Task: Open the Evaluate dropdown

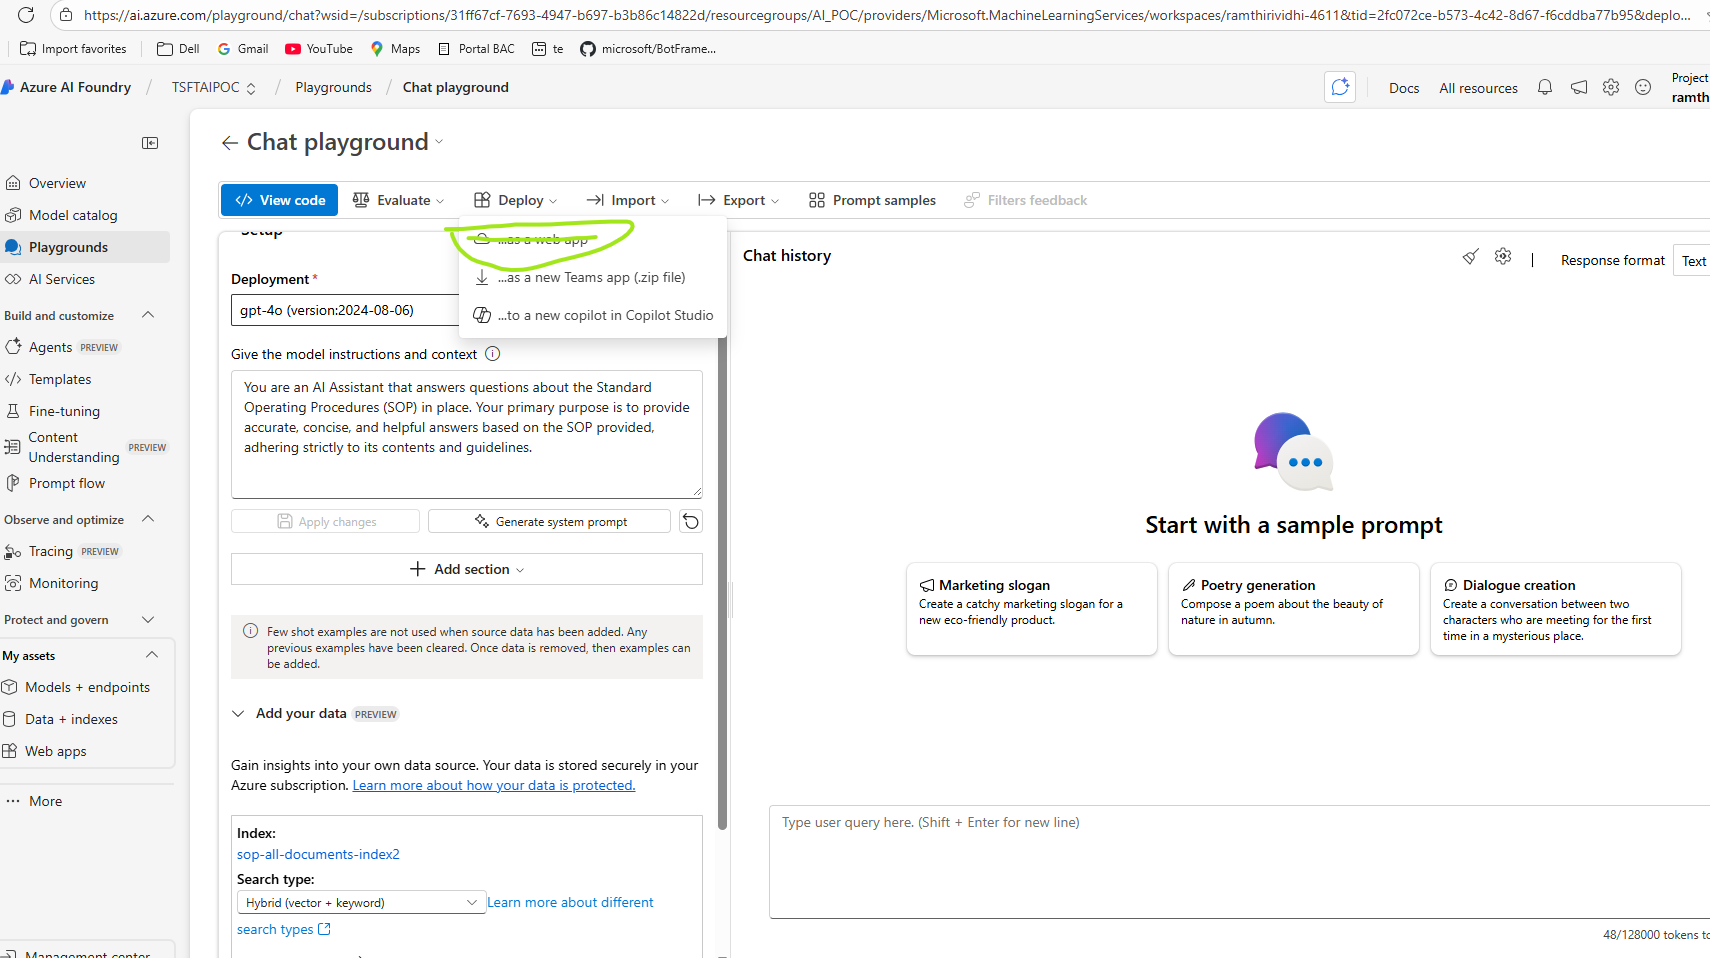Action: (x=398, y=200)
